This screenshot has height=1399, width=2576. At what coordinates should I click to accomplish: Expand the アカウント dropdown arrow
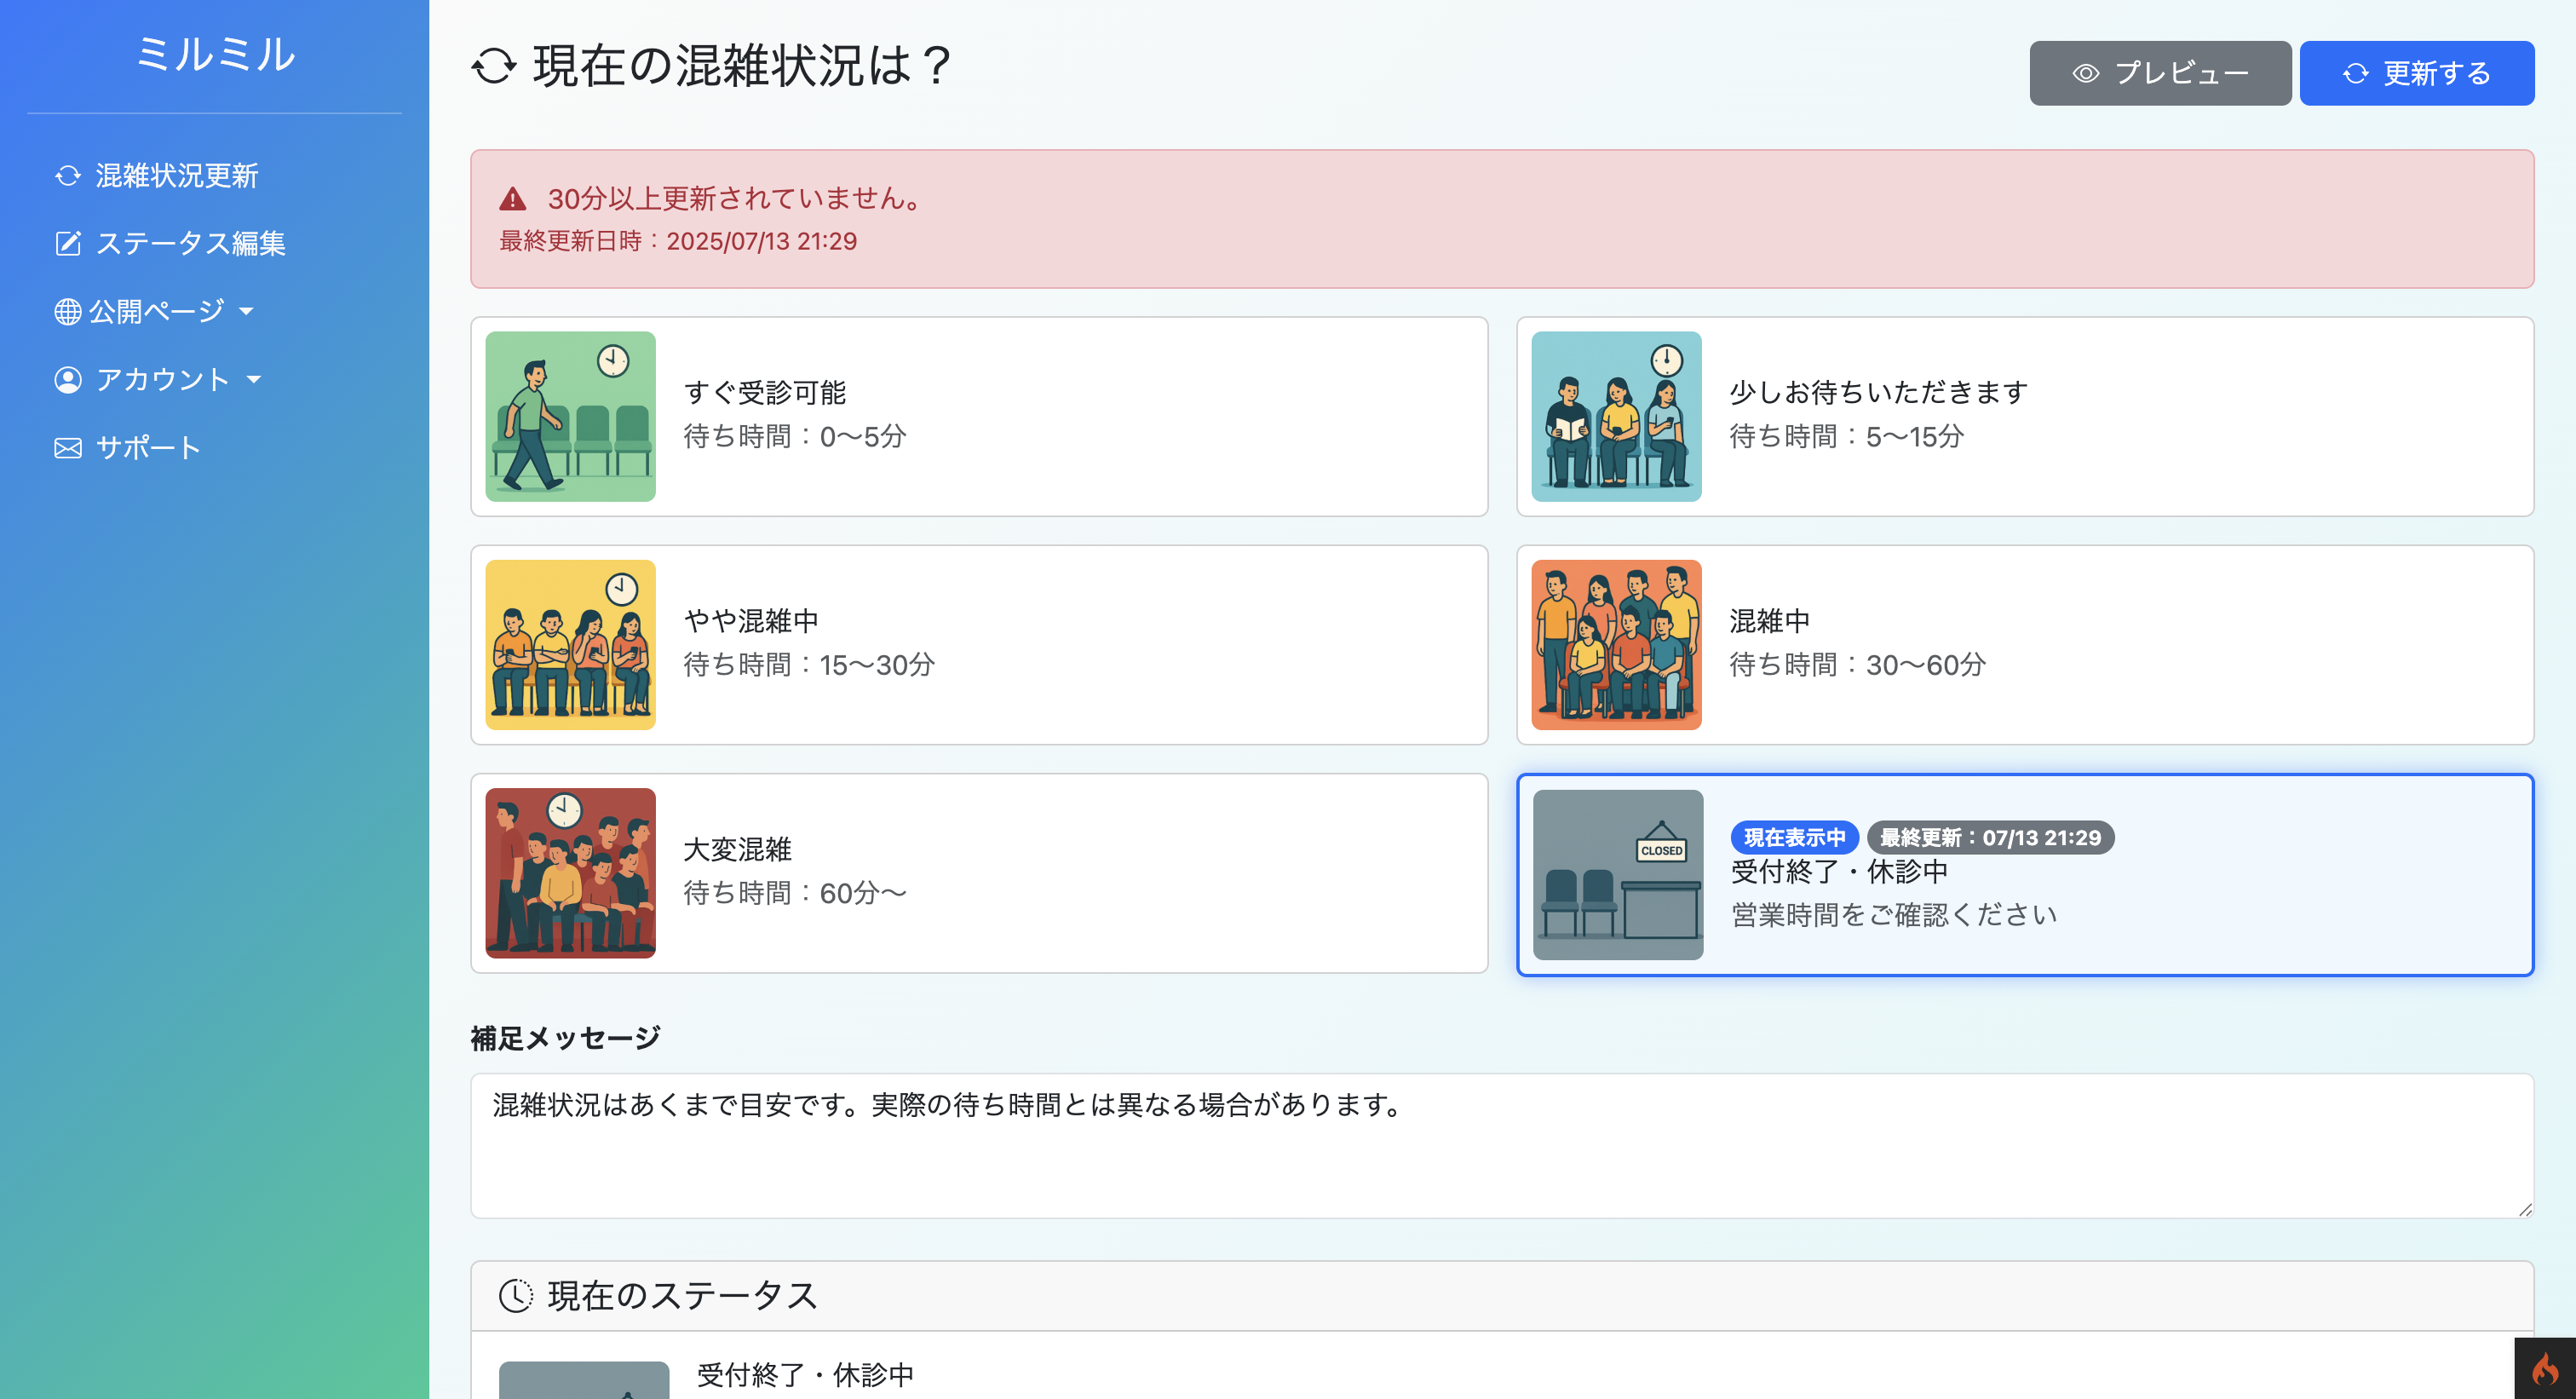click(x=253, y=380)
